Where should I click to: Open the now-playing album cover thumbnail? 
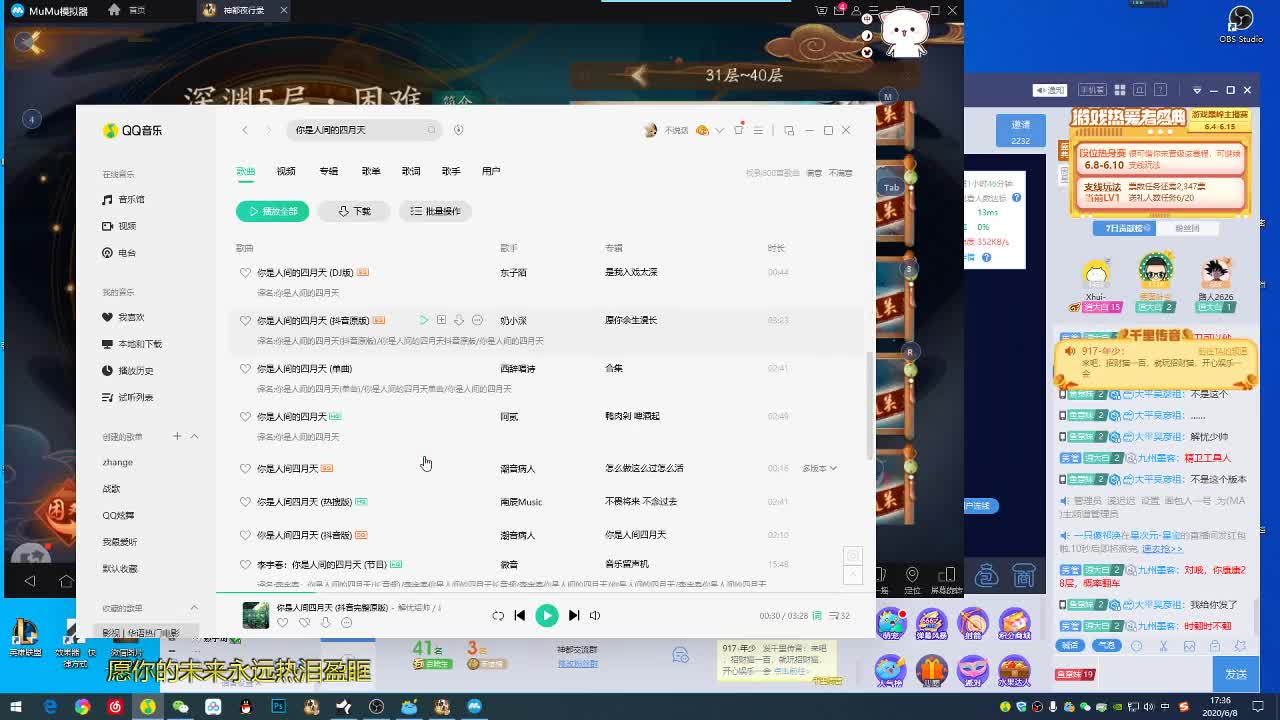point(256,615)
